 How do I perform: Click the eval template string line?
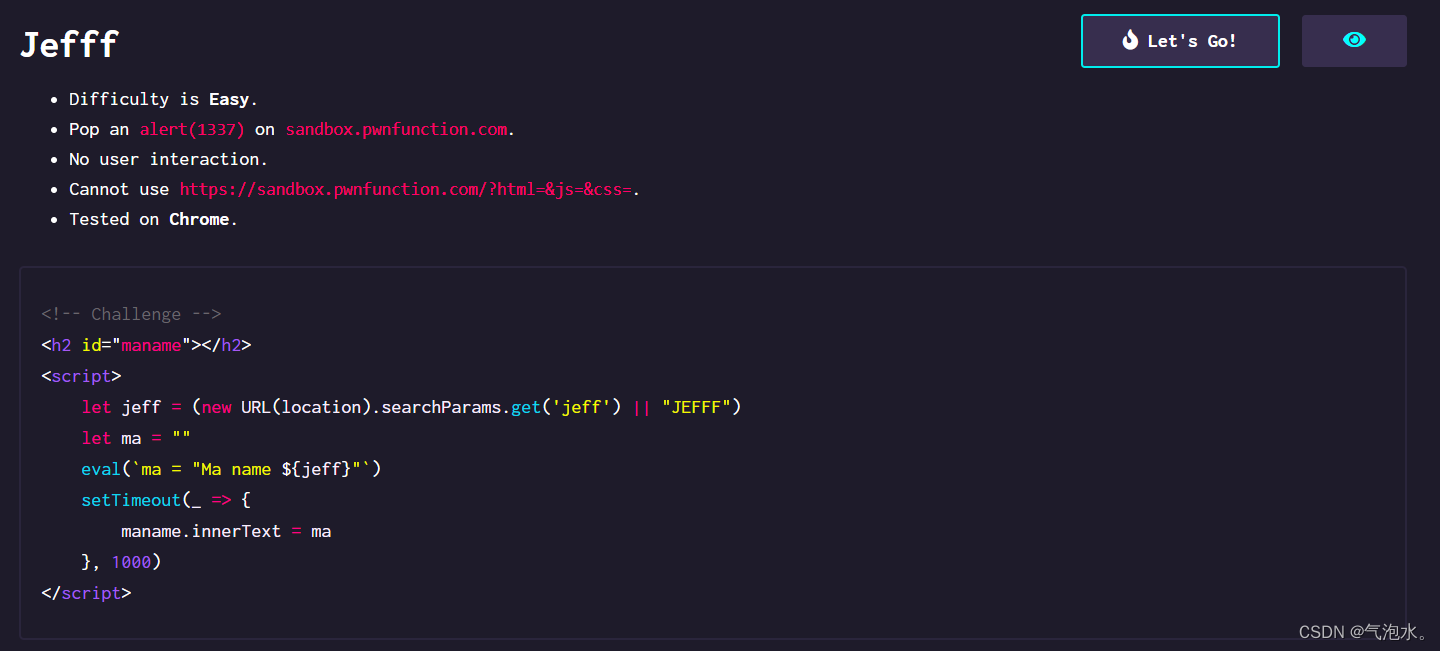coord(231,469)
